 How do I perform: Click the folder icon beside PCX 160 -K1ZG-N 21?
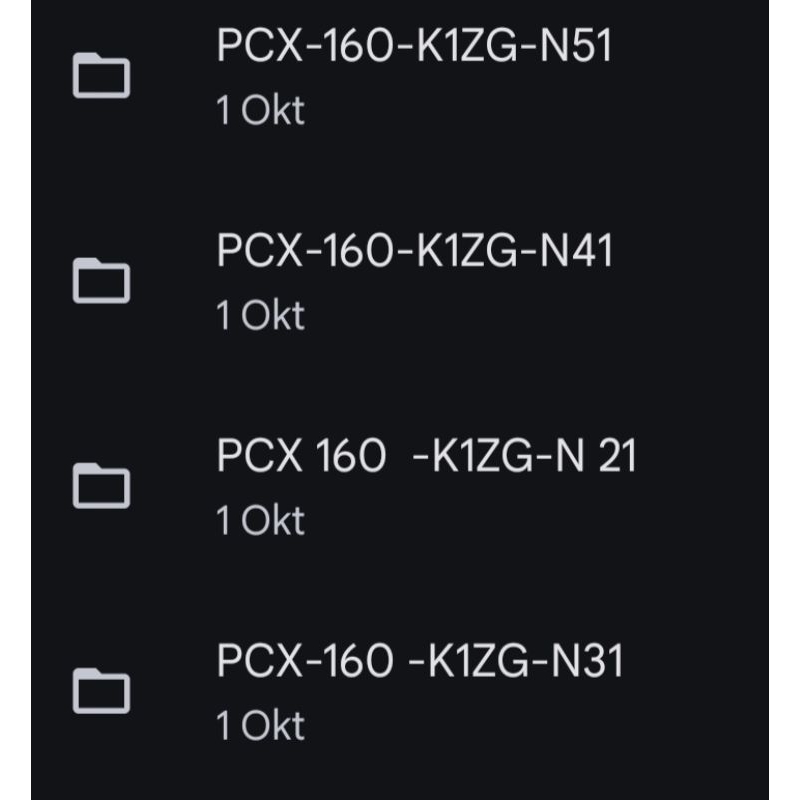point(101,482)
